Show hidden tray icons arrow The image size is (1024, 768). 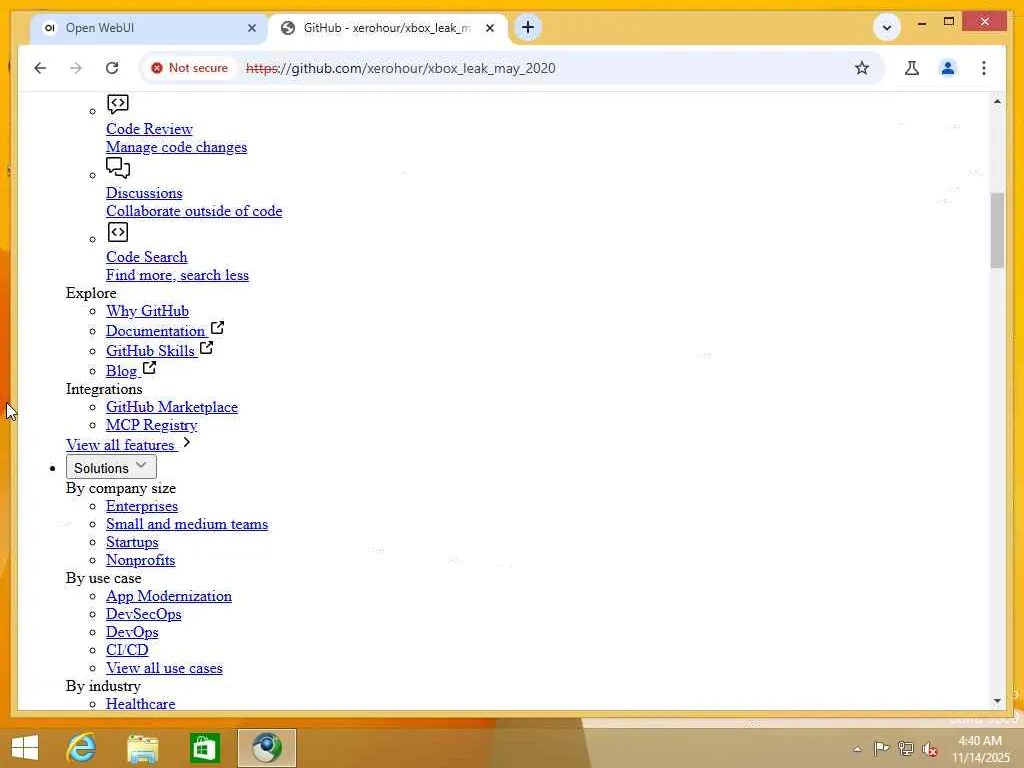point(857,749)
